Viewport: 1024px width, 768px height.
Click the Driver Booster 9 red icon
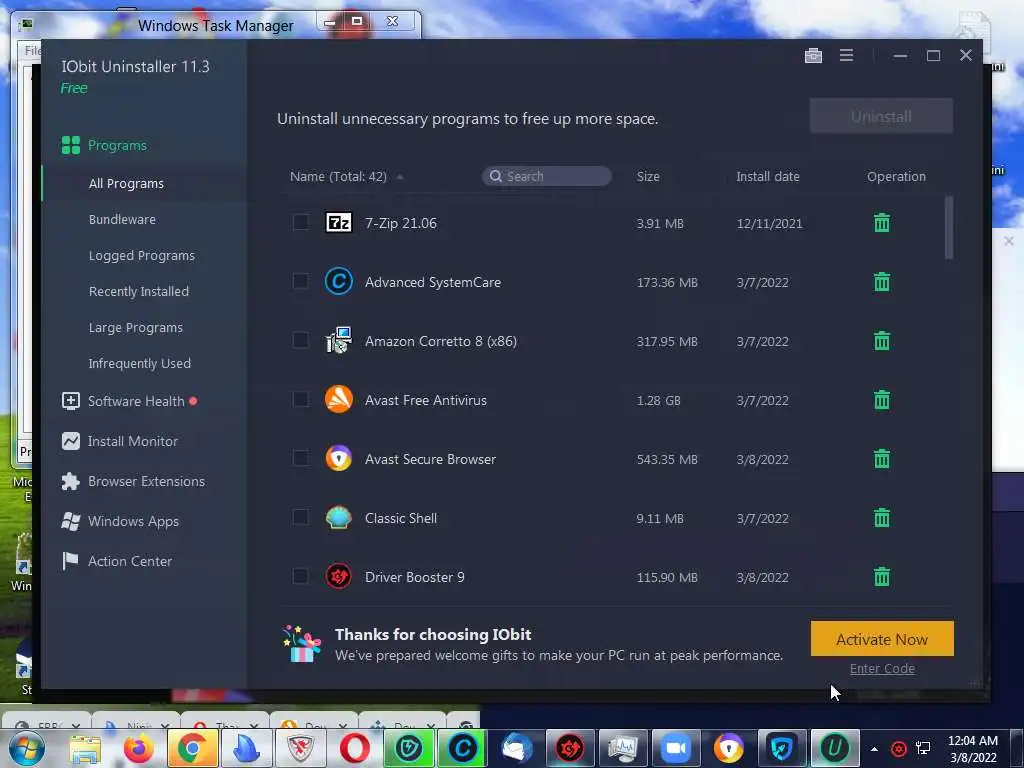pos(338,576)
